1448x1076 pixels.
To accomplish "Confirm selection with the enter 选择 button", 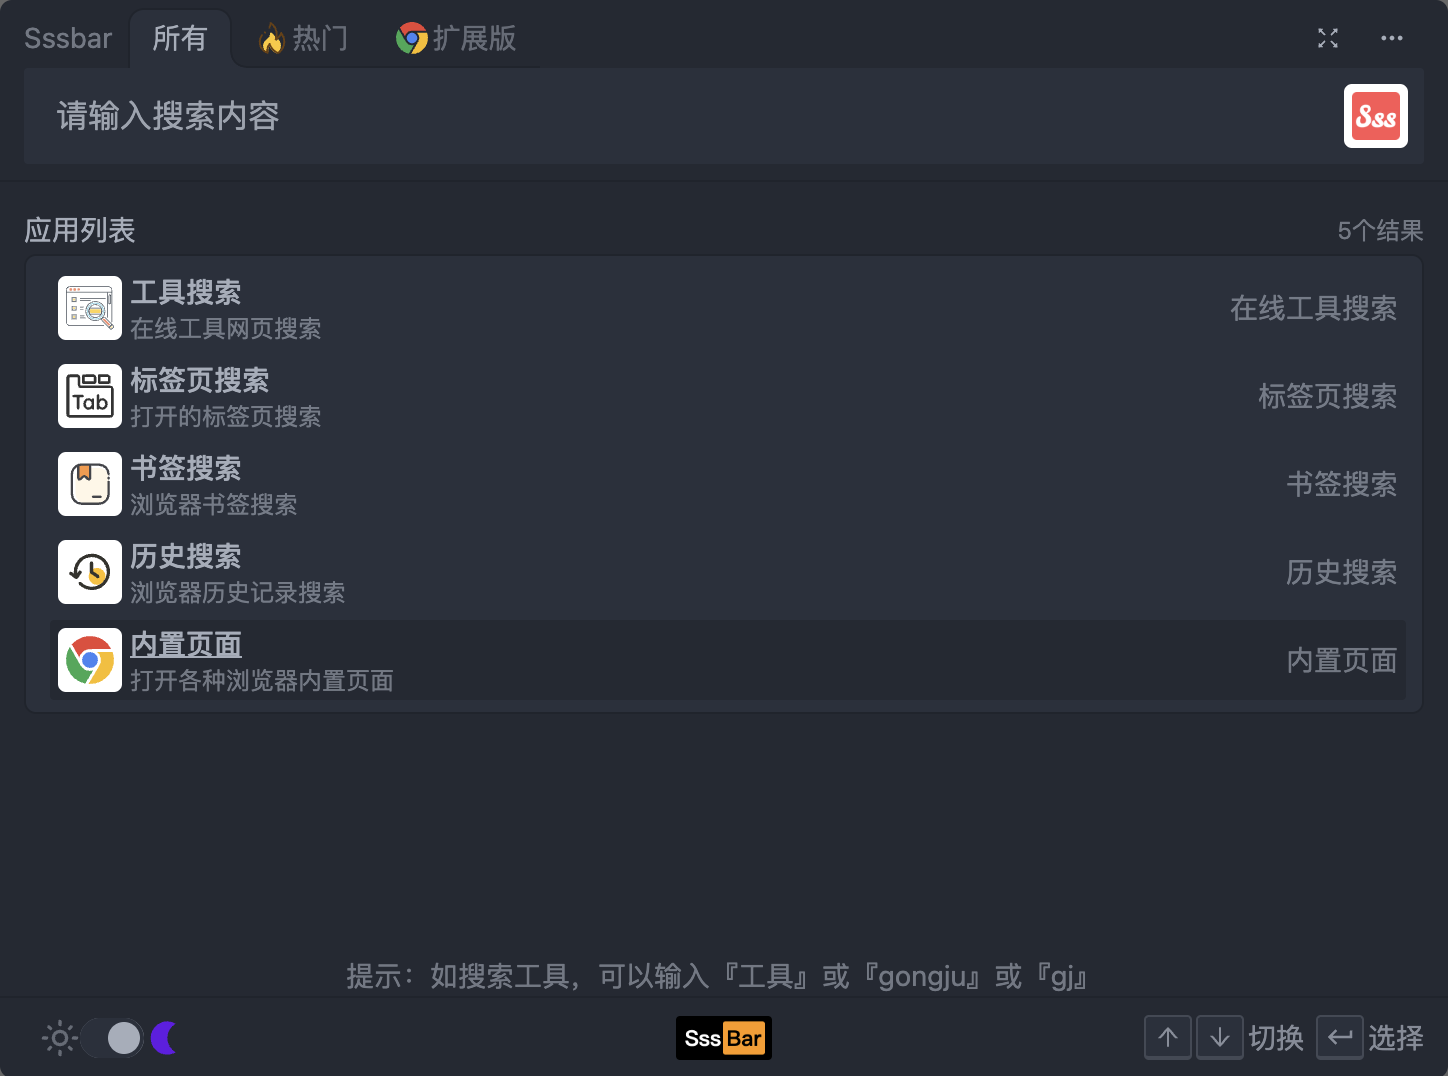I will tap(1340, 1038).
